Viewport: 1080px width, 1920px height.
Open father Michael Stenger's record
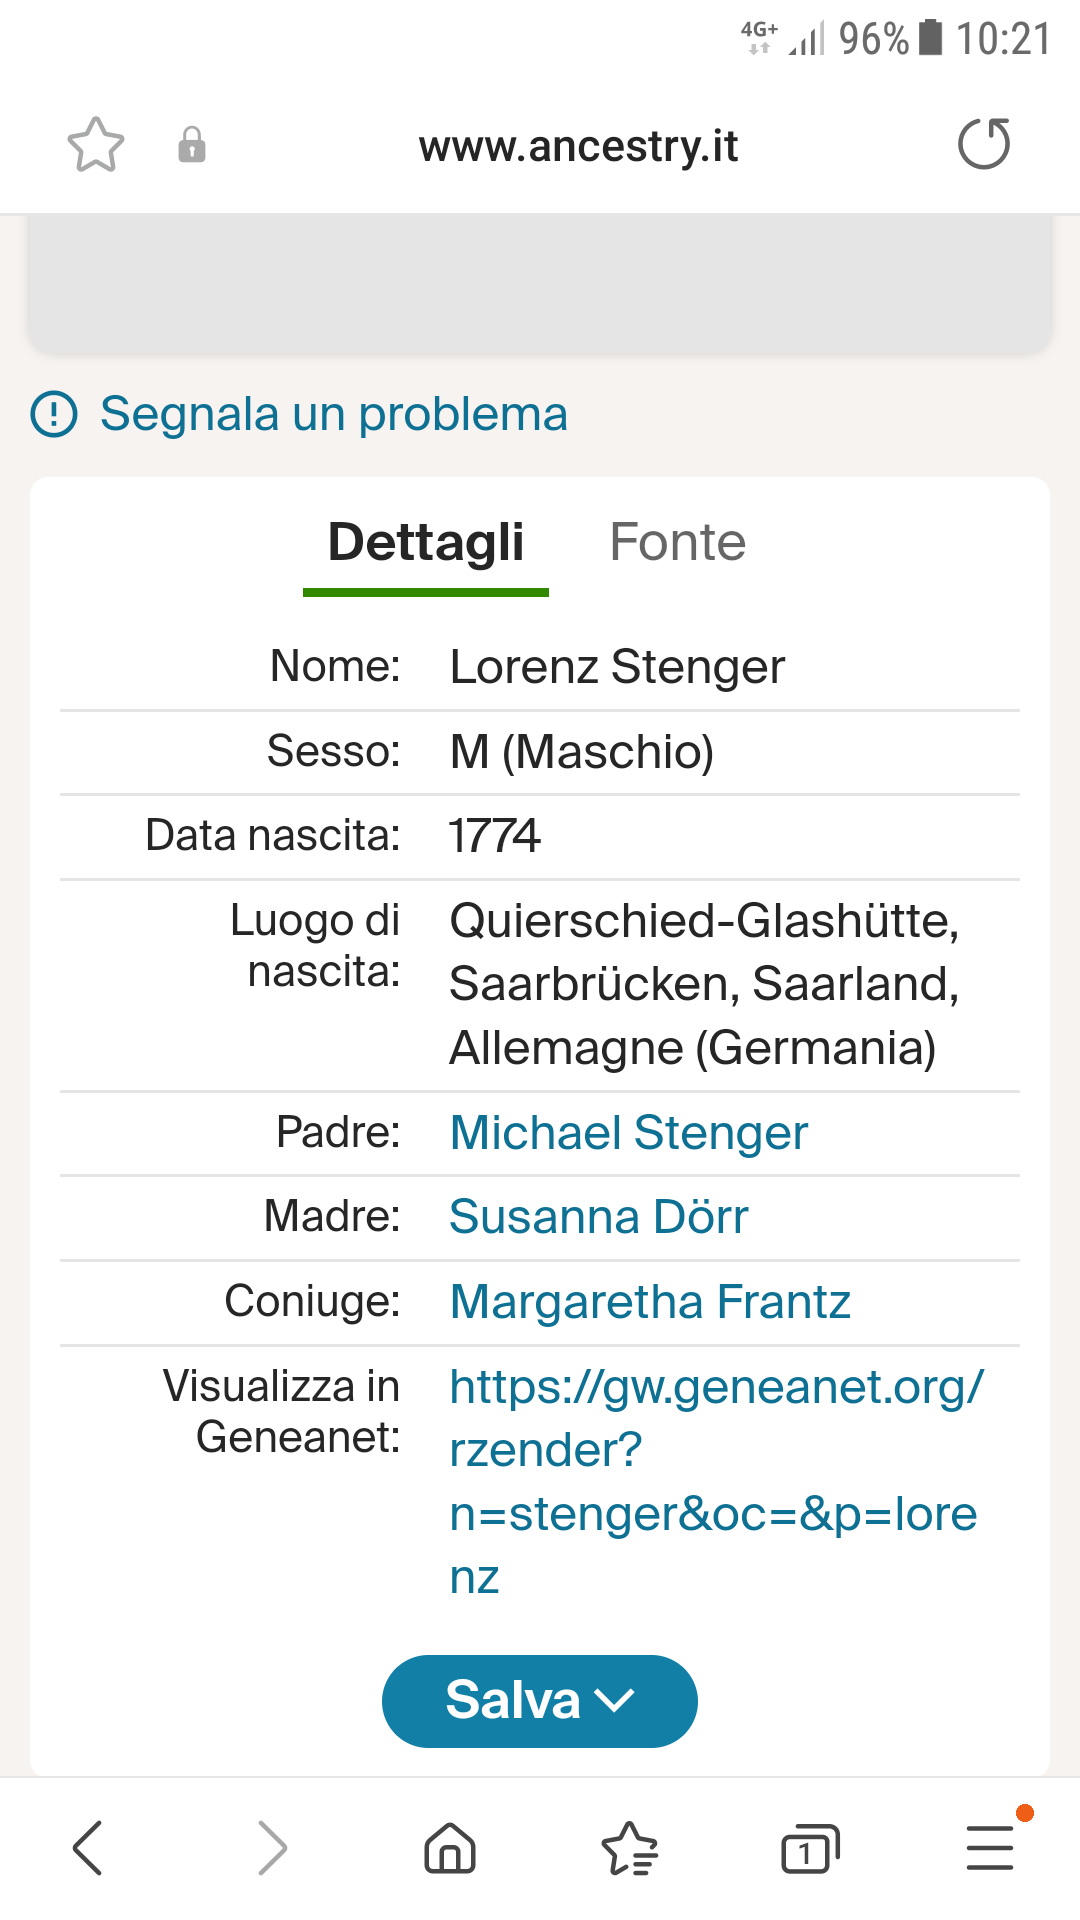pos(629,1133)
